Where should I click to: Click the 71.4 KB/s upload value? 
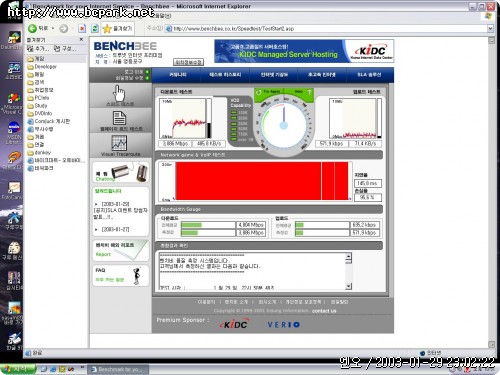[365, 144]
